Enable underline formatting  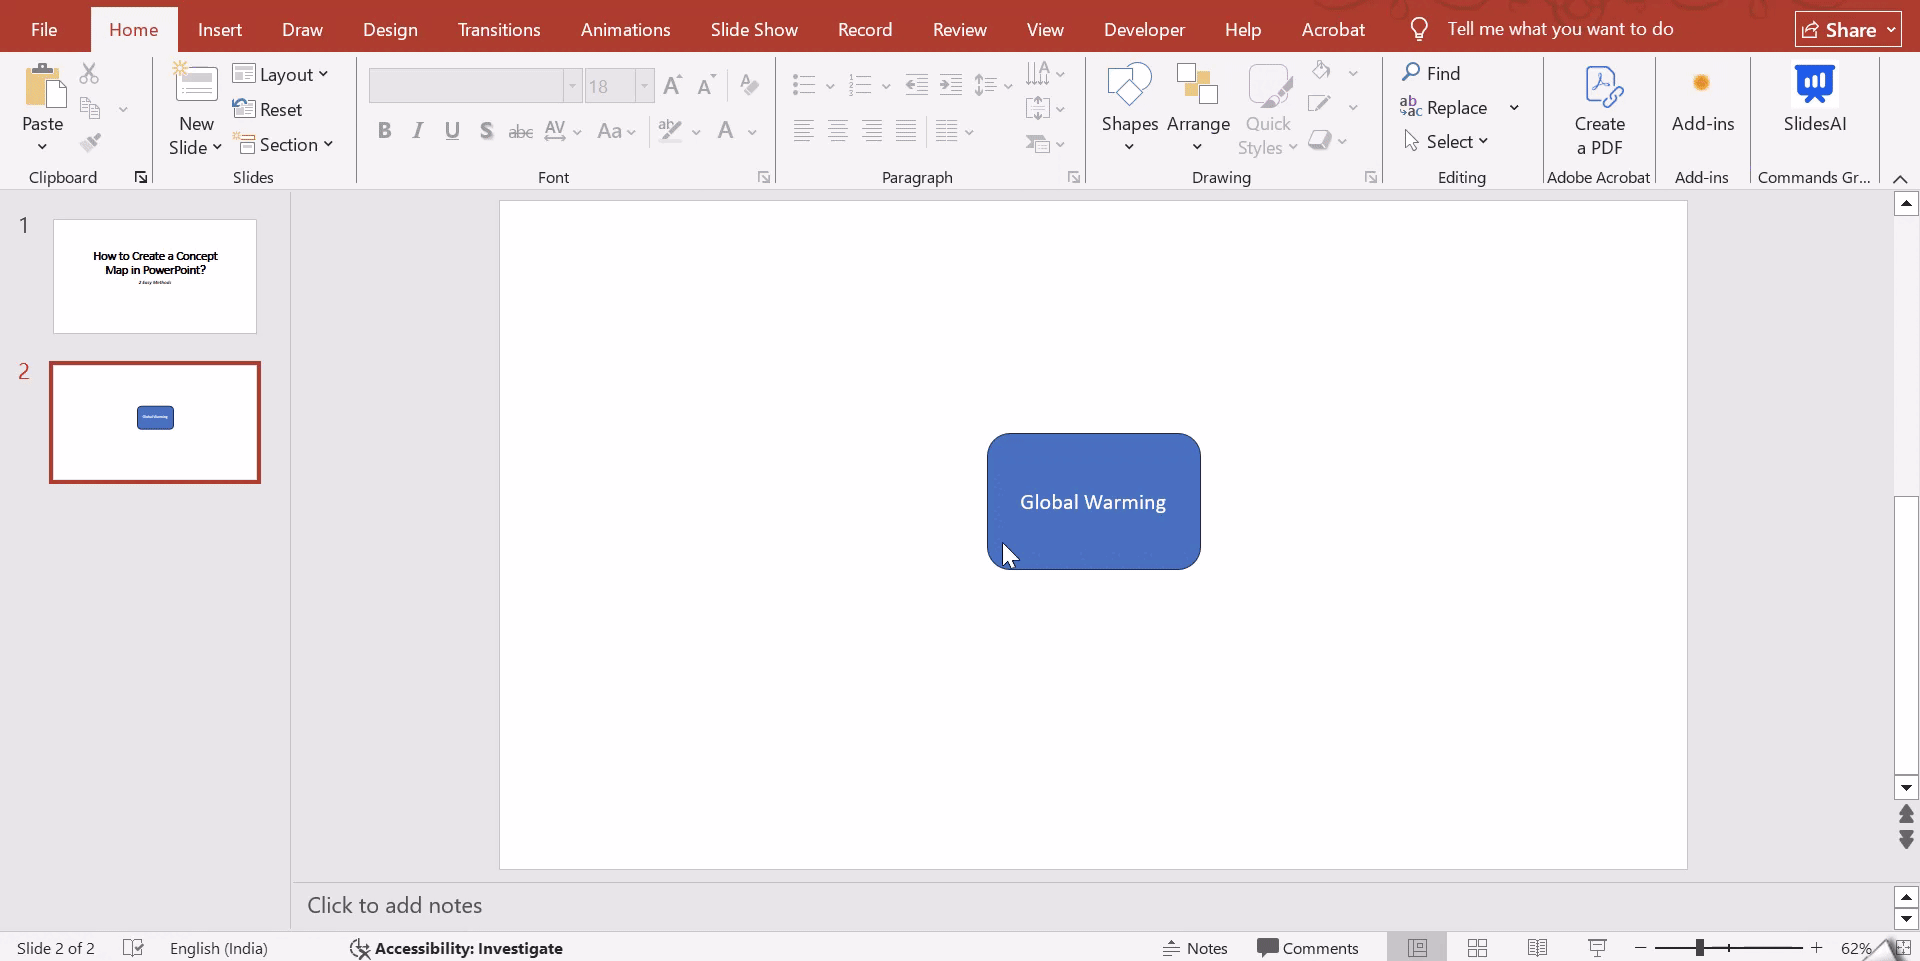click(x=452, y=131)
